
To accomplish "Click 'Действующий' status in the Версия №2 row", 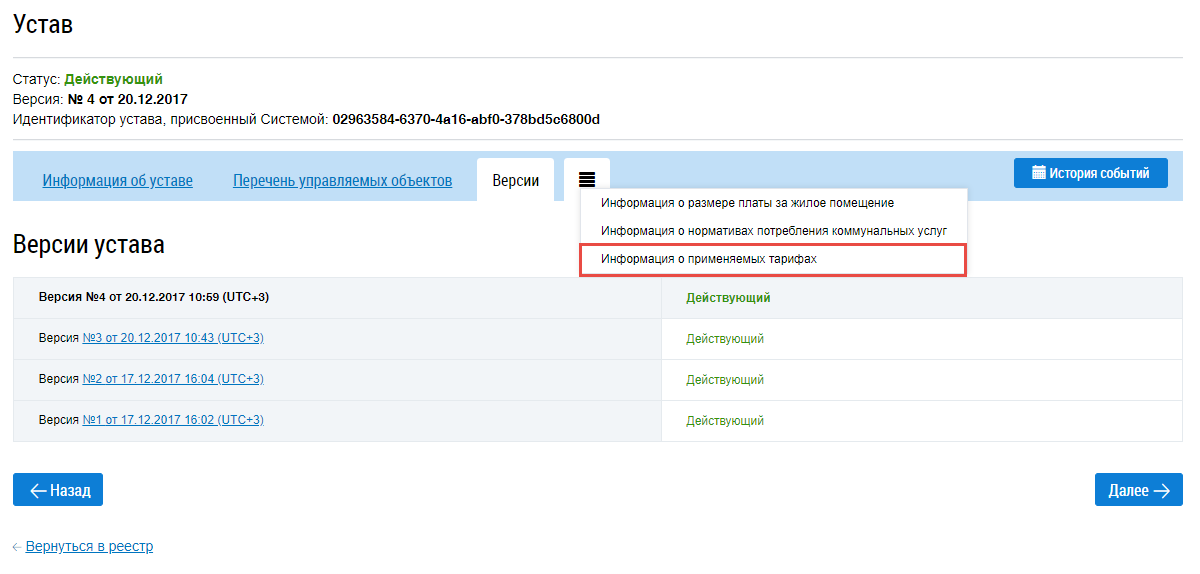I will click(x=725, y=380).
